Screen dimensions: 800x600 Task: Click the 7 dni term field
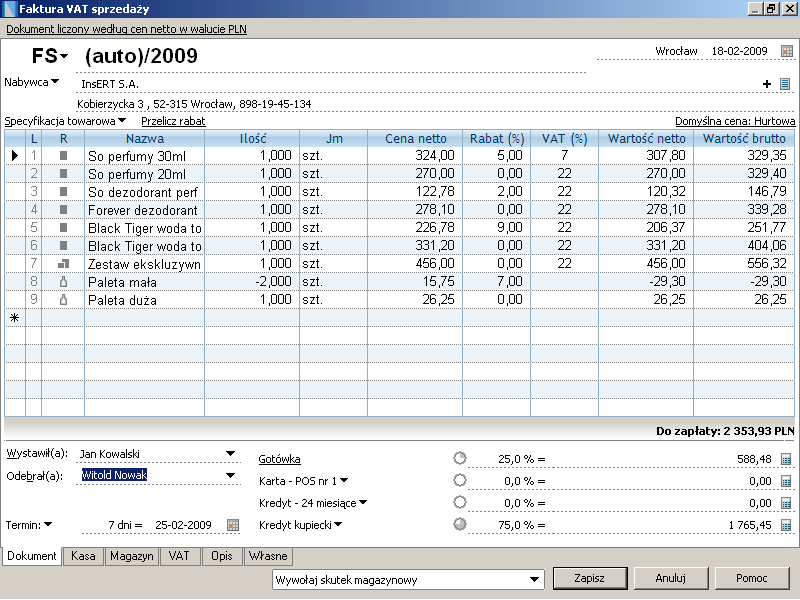coord(124,525)
